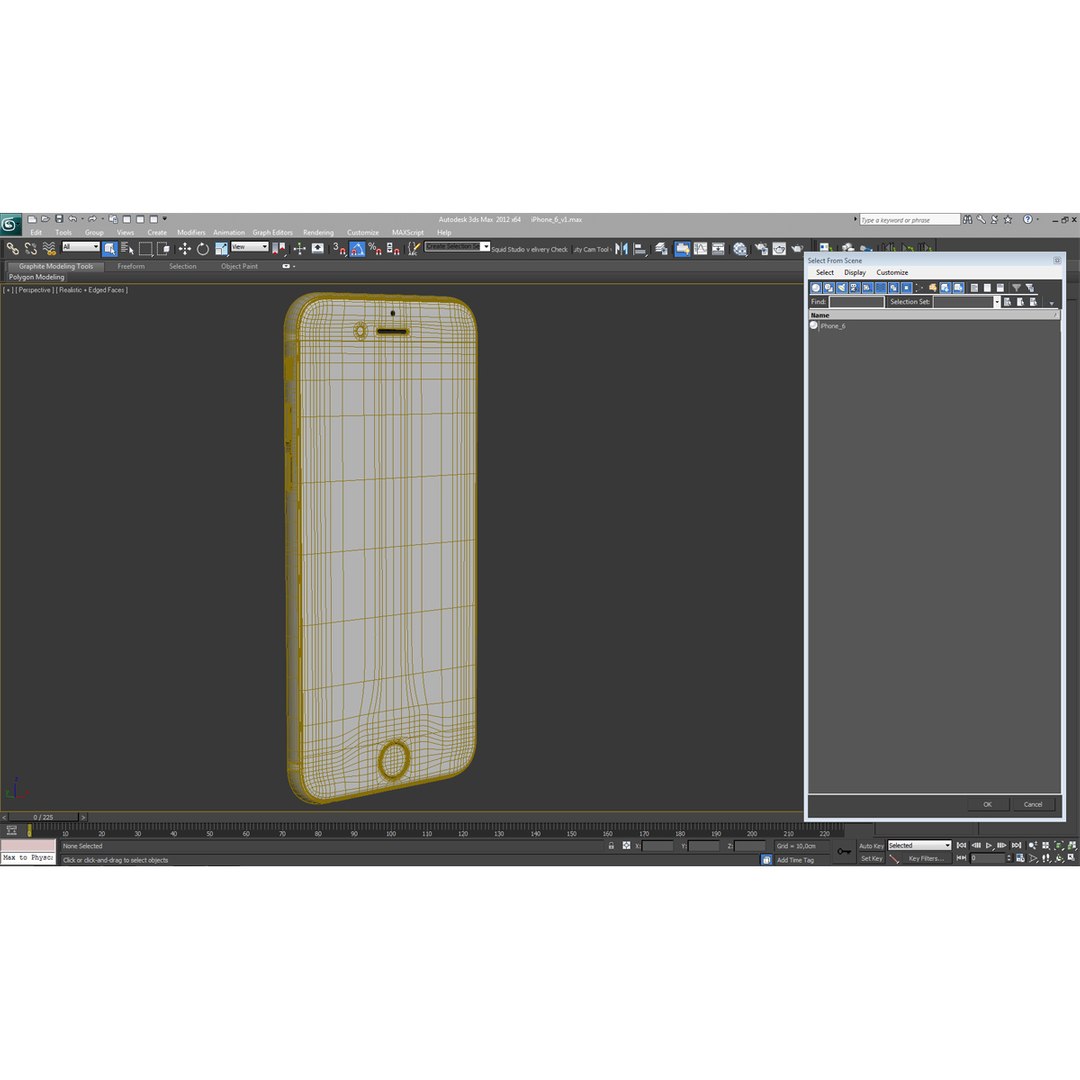Switch to the Object Paint tab
Screen dimensions: 1080x1080
(239, 266)
